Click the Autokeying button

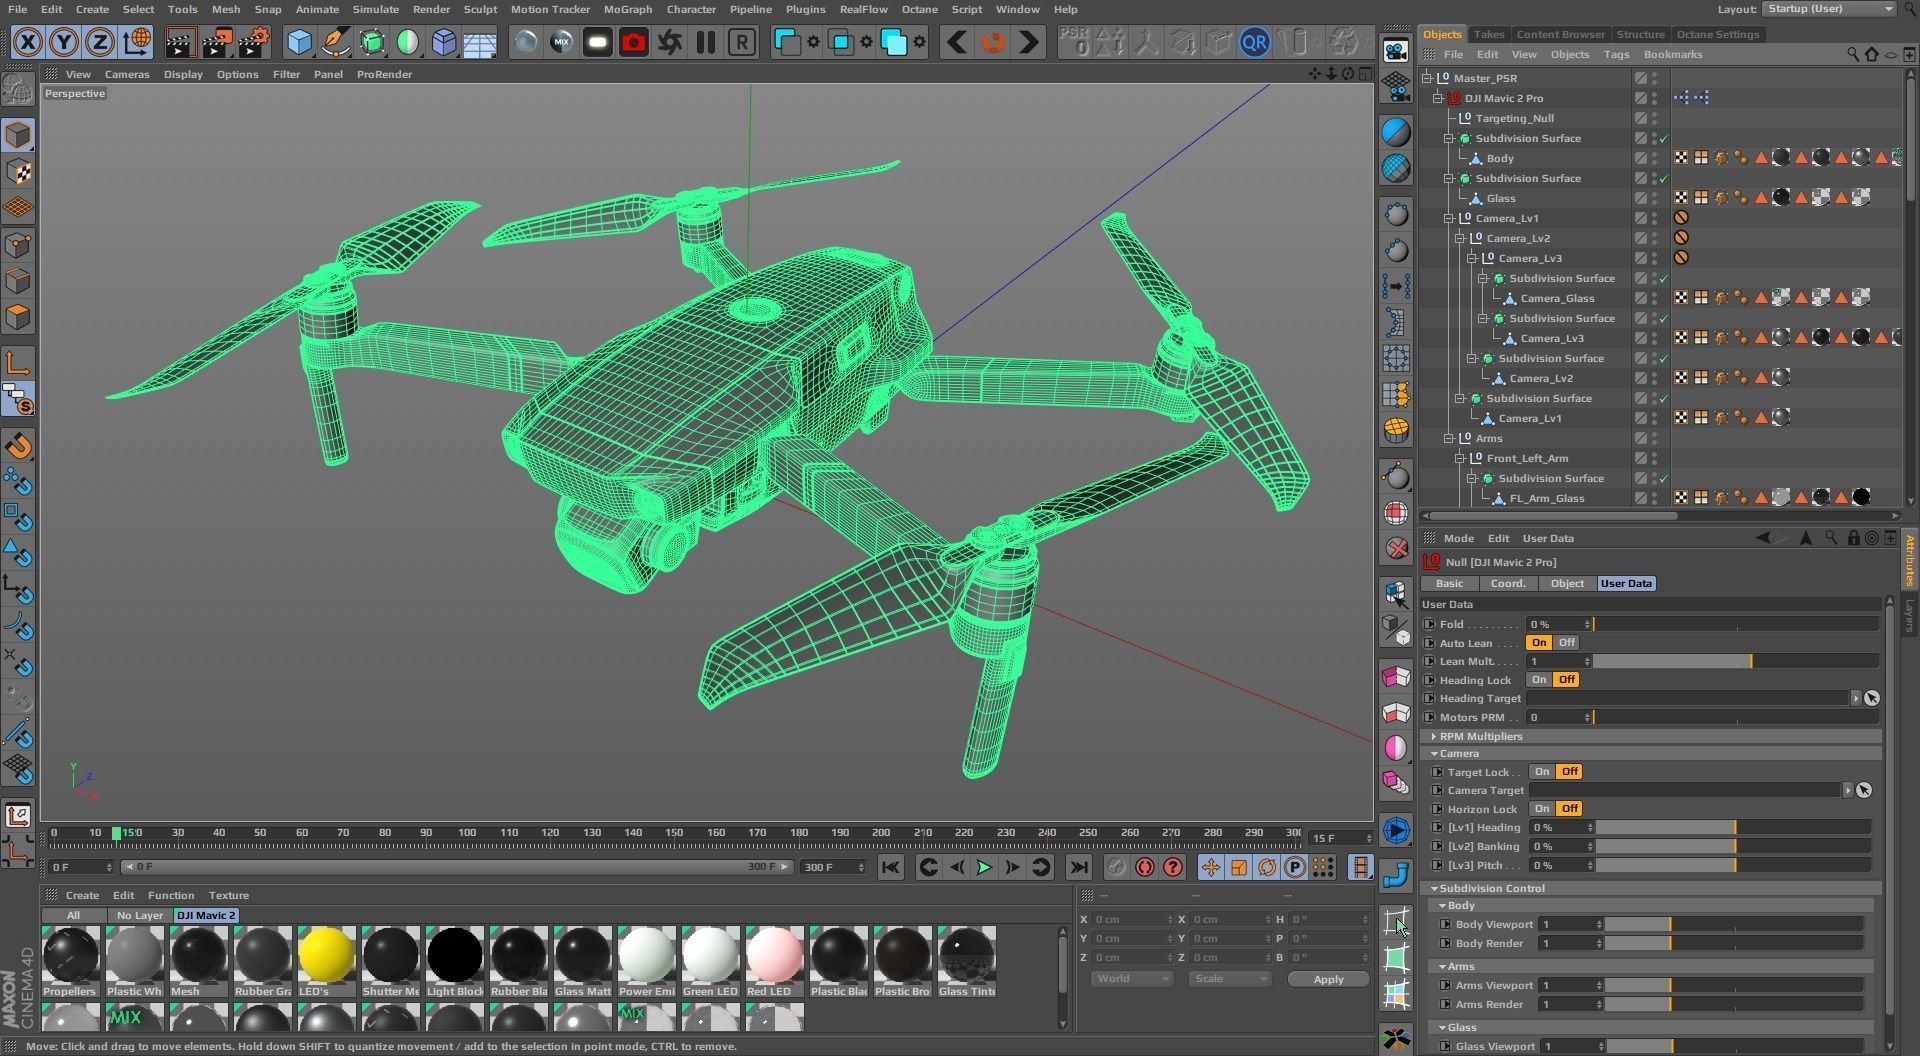tap(1144, 867)
